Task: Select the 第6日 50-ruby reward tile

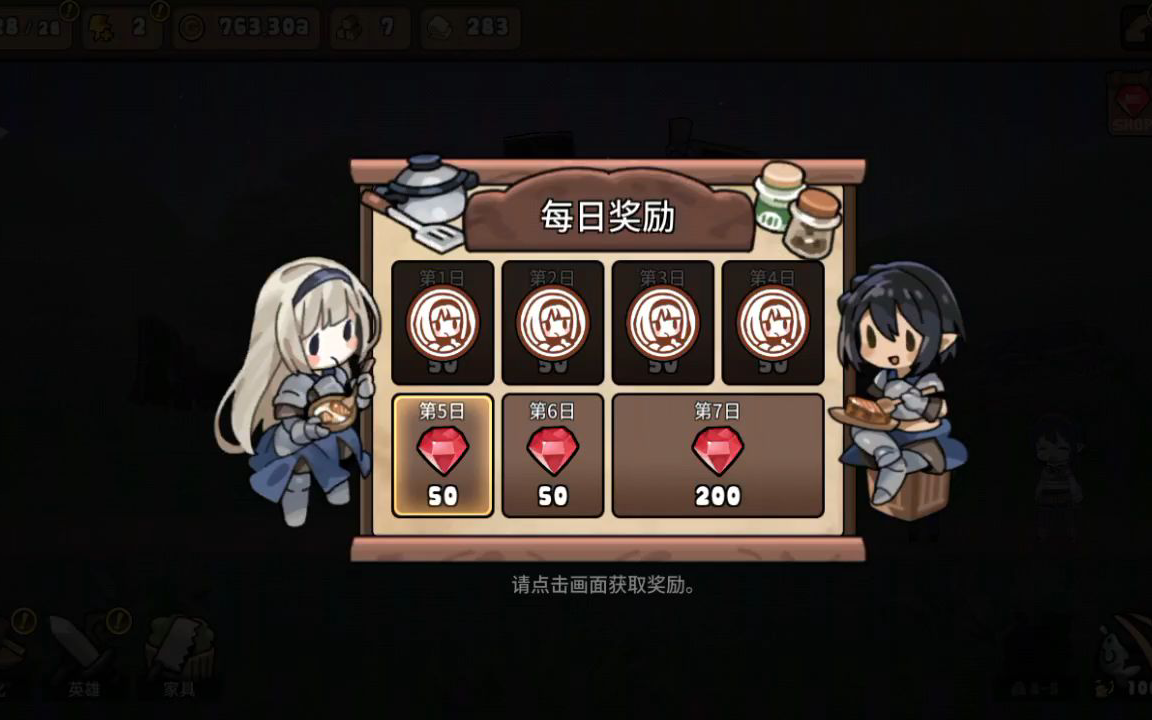Action: point(552,456)
